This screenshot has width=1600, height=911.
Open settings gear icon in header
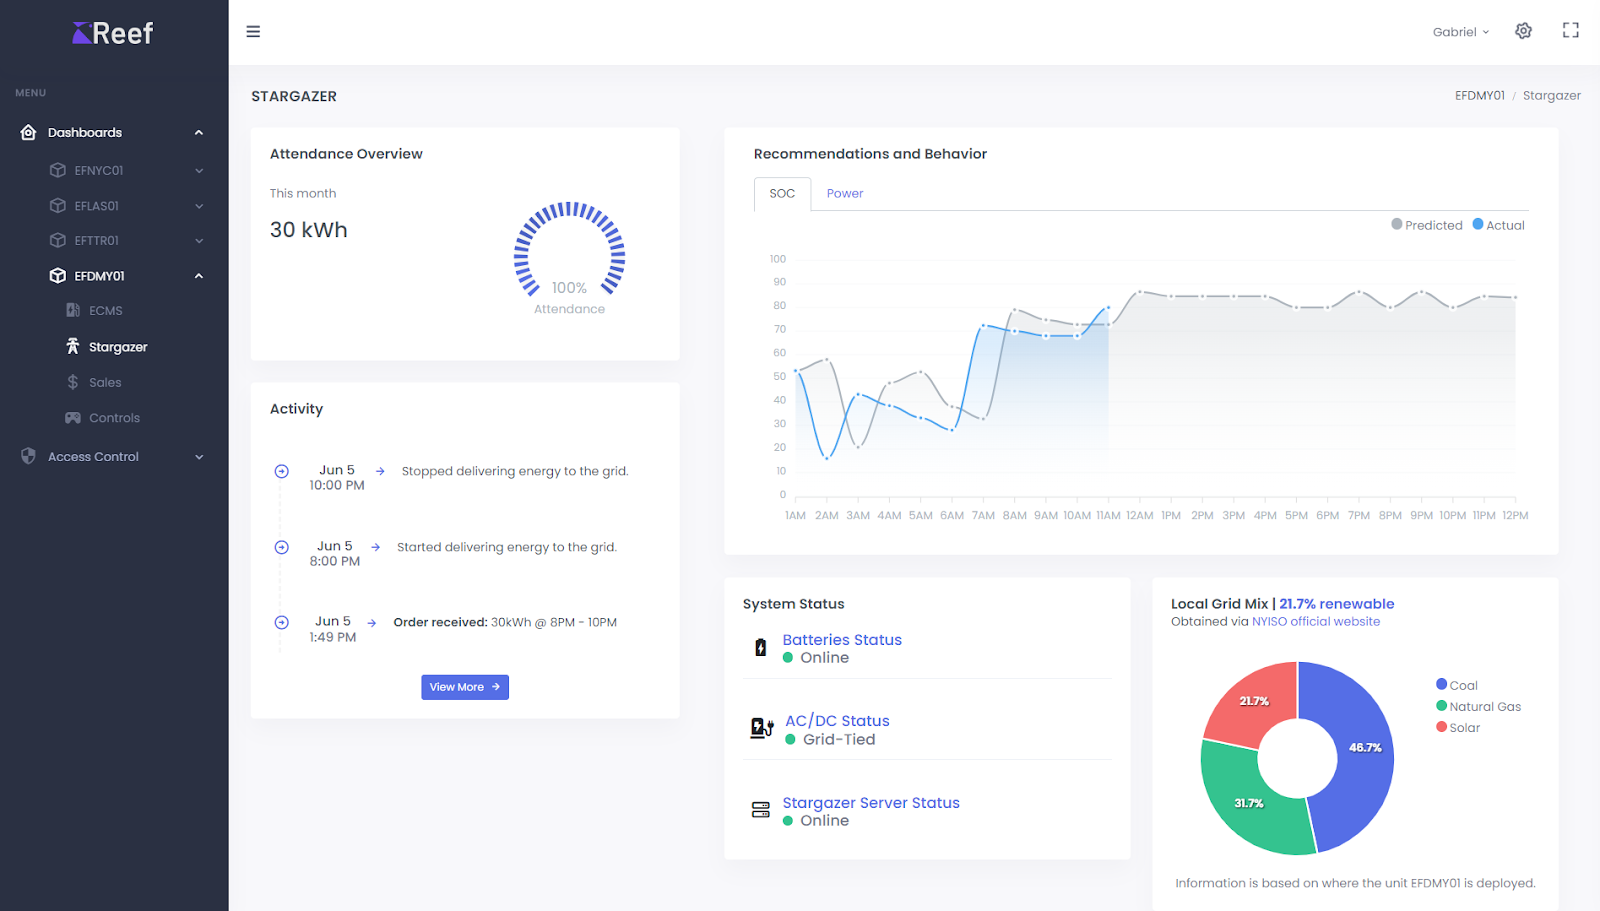coord(1523,31)
